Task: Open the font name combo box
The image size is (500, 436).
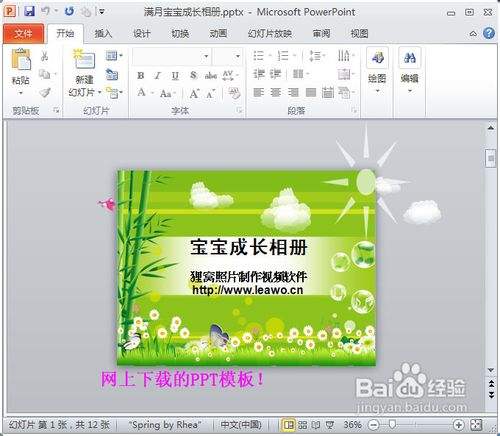Action: click(x=172, y=56)
